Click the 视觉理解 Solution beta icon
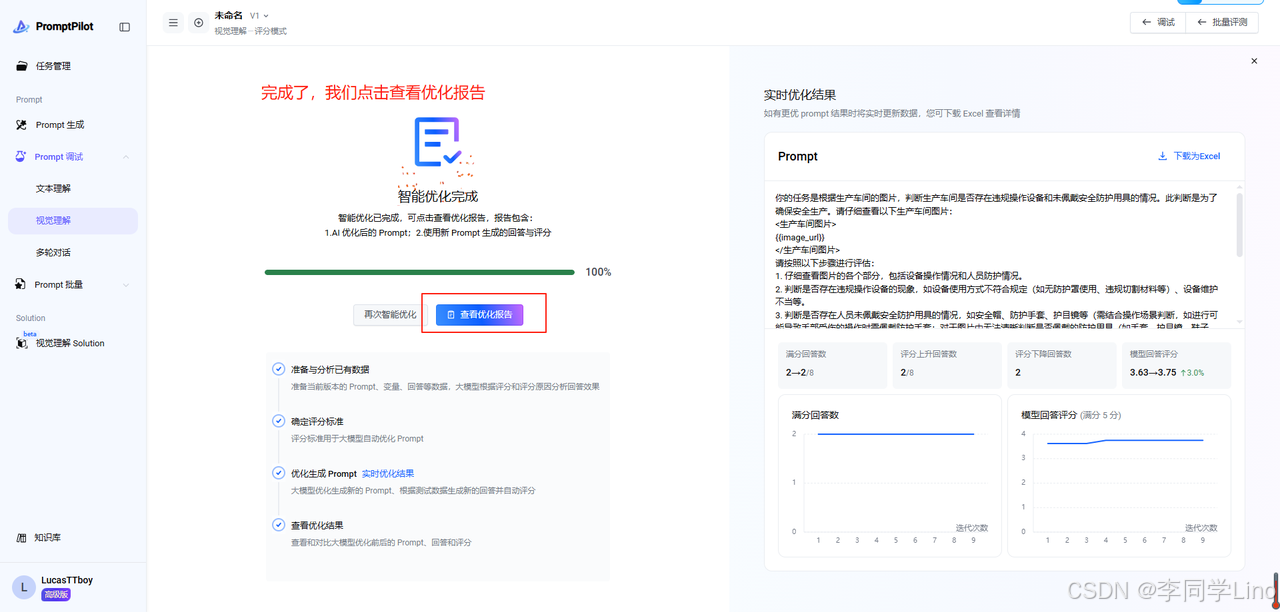The height and width of the screenshot is (612, 1280). 22,343
